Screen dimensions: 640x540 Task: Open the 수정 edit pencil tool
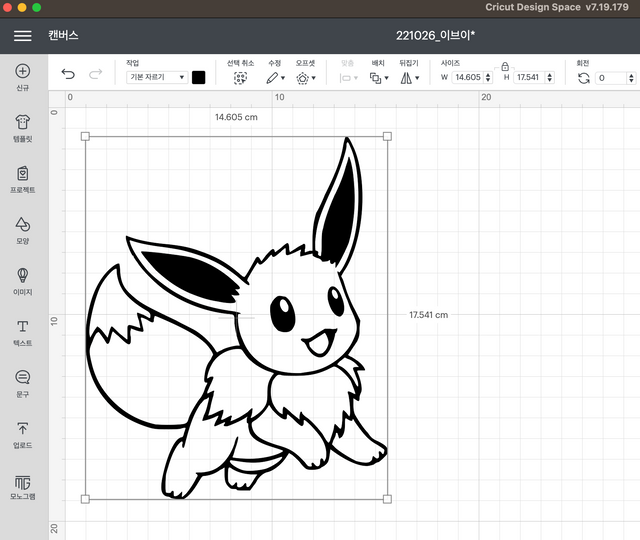click(272, 78)
